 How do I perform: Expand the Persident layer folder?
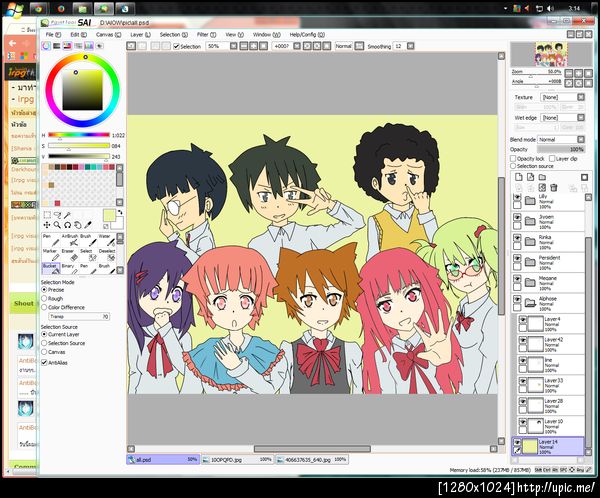tap(530, 262)
